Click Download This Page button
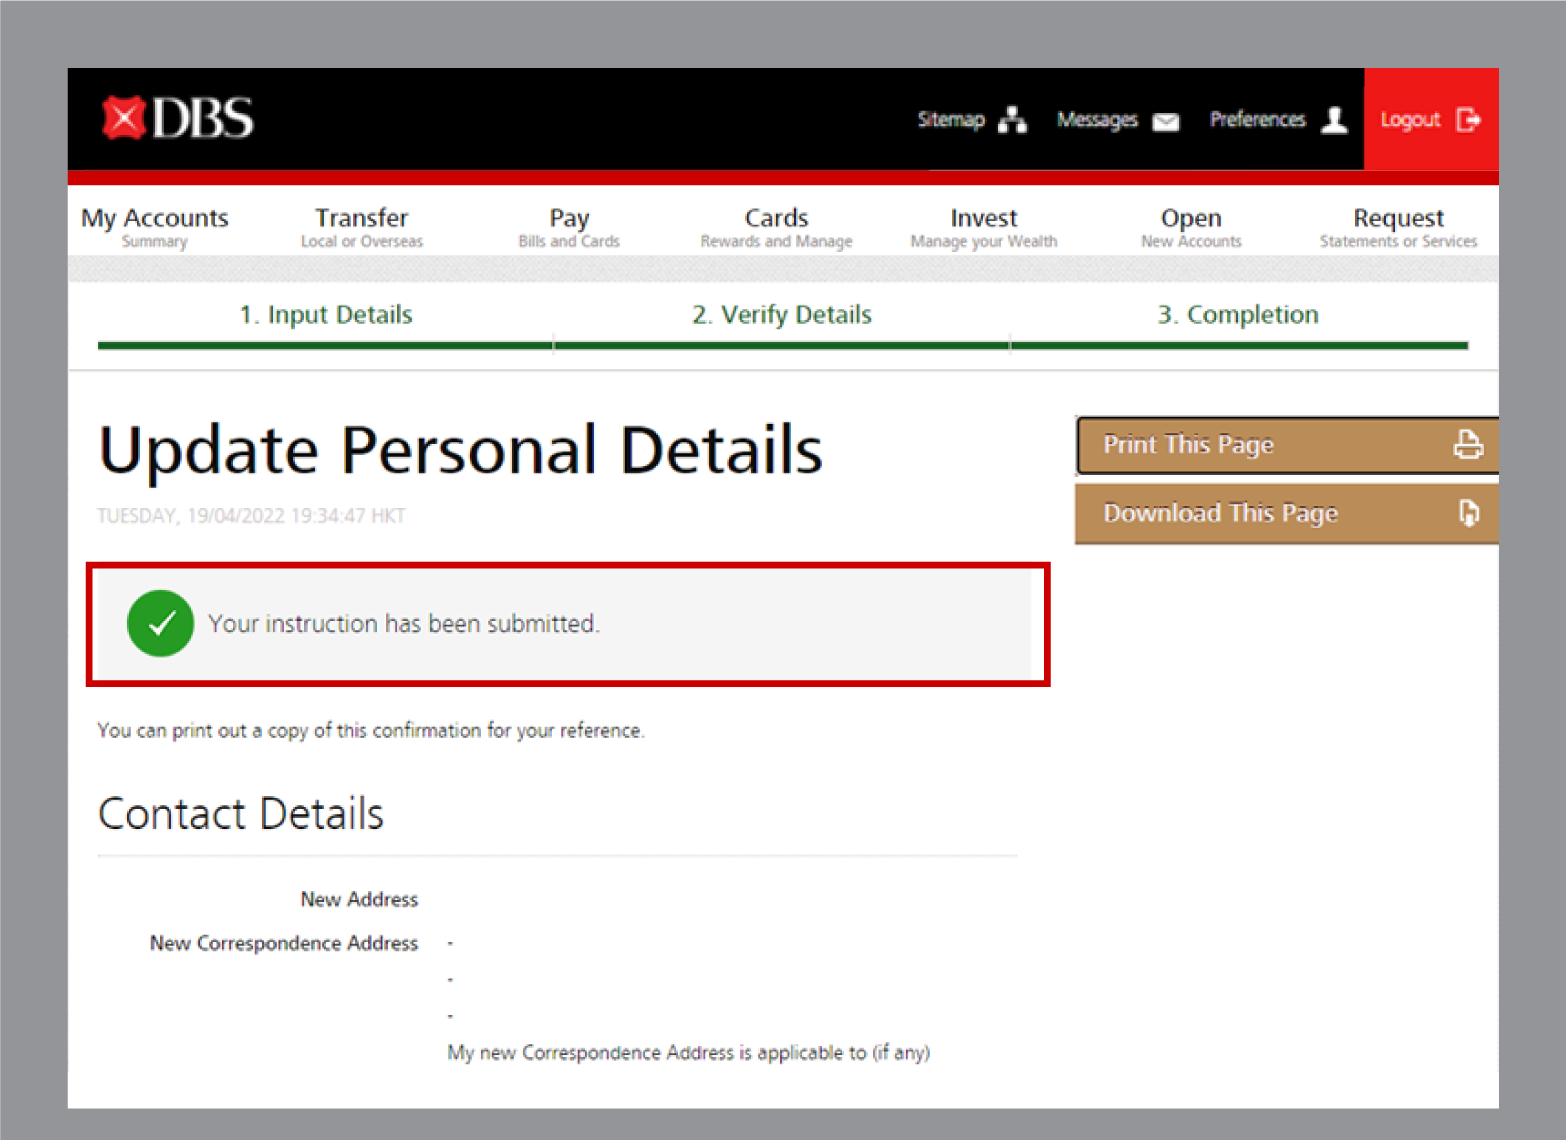 tap(1220, 514)
